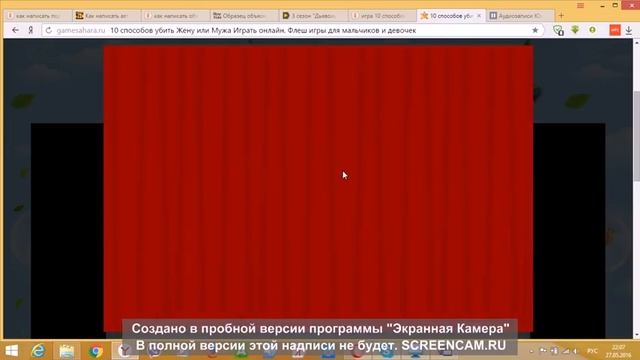Image resolution: width=640 pixels, height=360 pixels.
Task: Switch to the second 'Как написать' tab
Action: 107,16
